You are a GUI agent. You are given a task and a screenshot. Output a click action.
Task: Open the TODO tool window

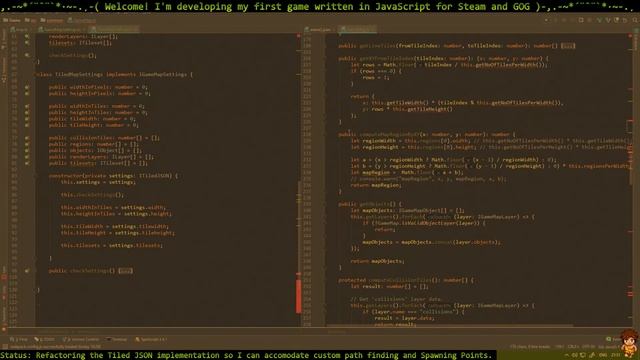45,339
